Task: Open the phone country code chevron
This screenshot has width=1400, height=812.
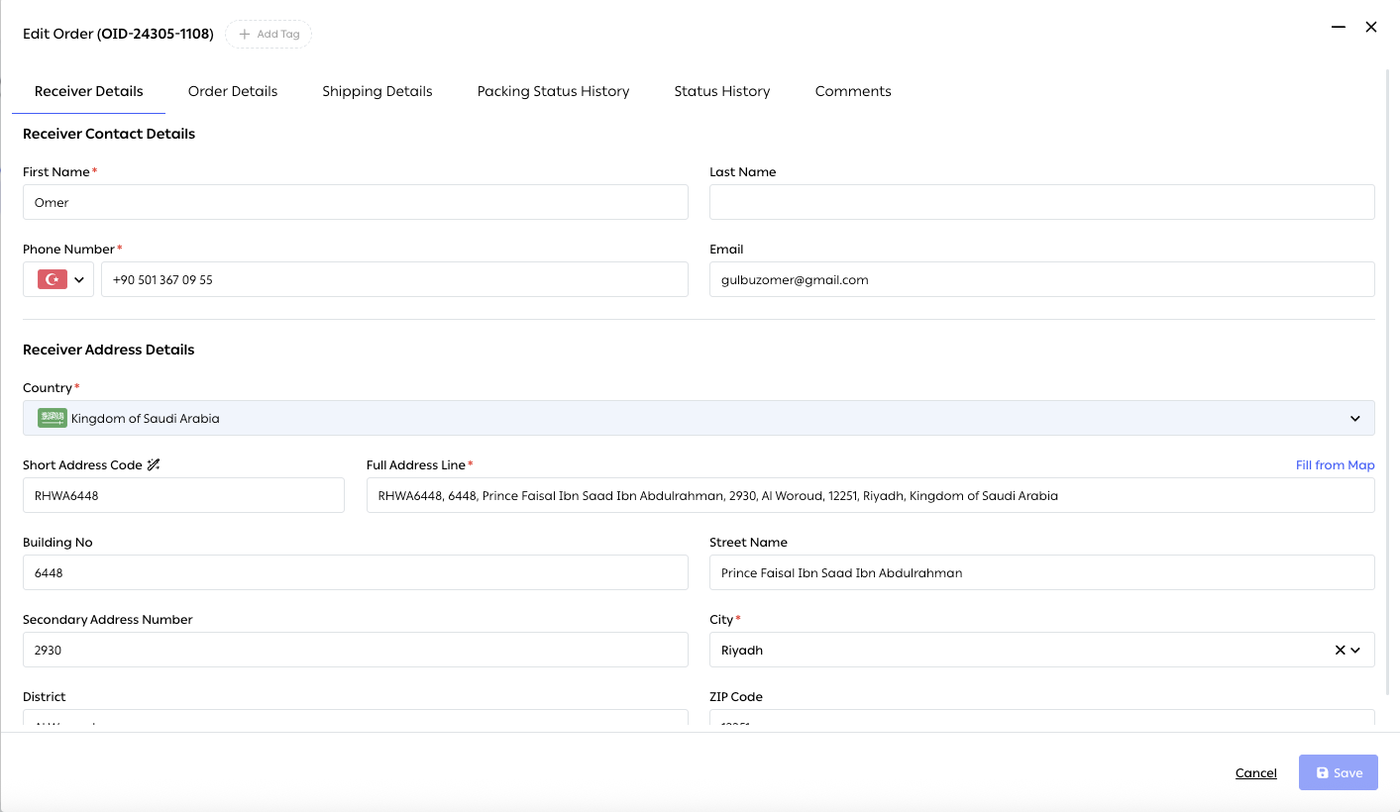Action: [79, 280]
